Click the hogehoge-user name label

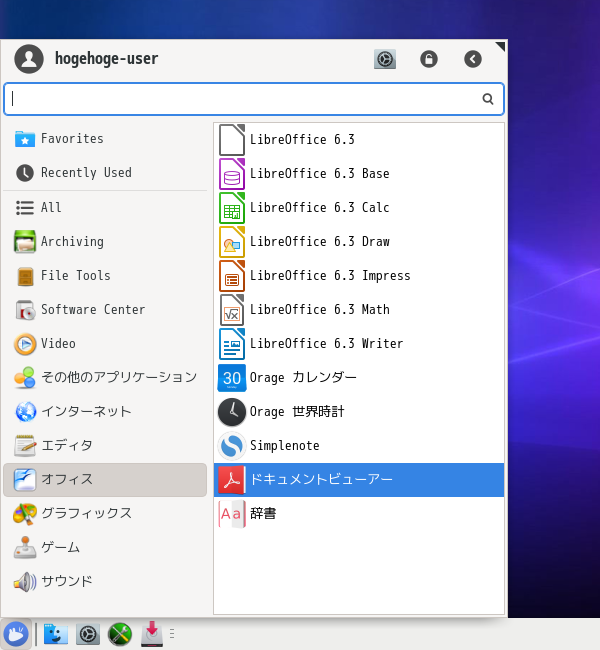tap(107, 59)
